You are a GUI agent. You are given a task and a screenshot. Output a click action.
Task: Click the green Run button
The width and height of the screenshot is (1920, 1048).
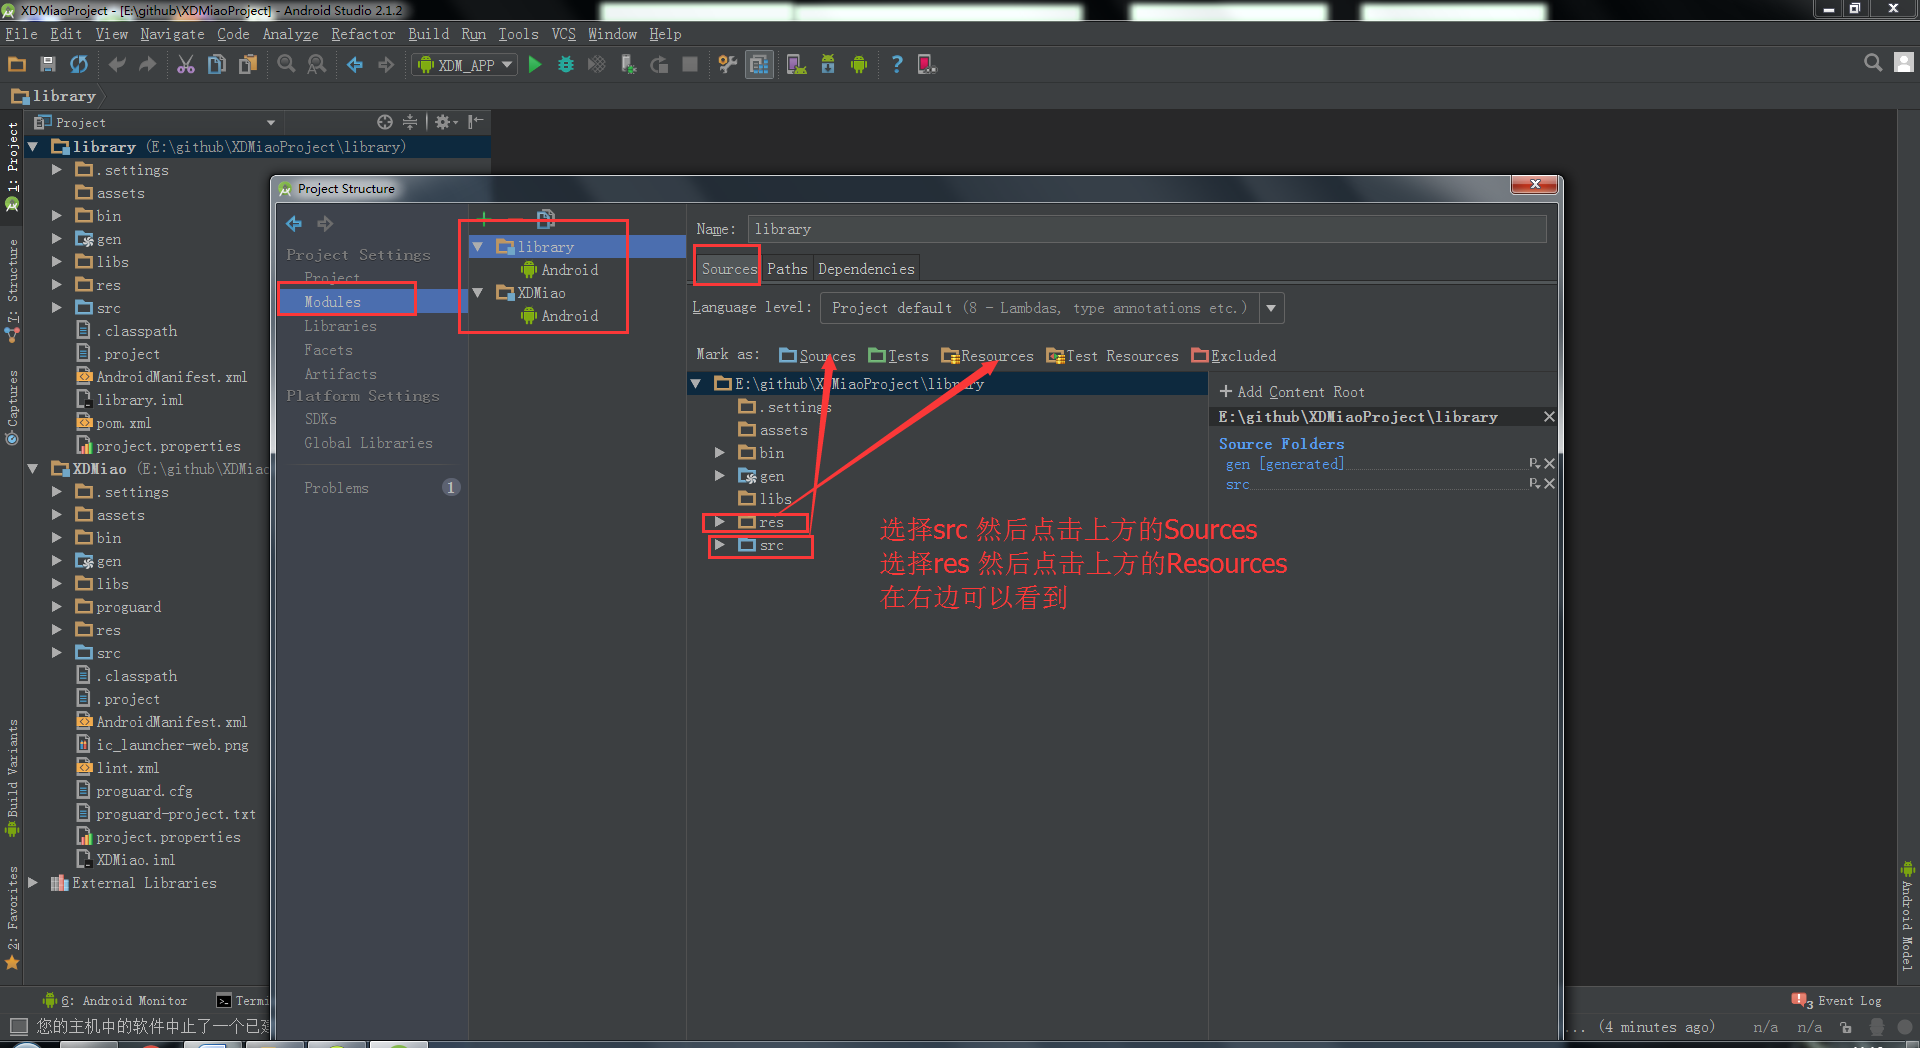pyautogui.click(x=535, y=65)
